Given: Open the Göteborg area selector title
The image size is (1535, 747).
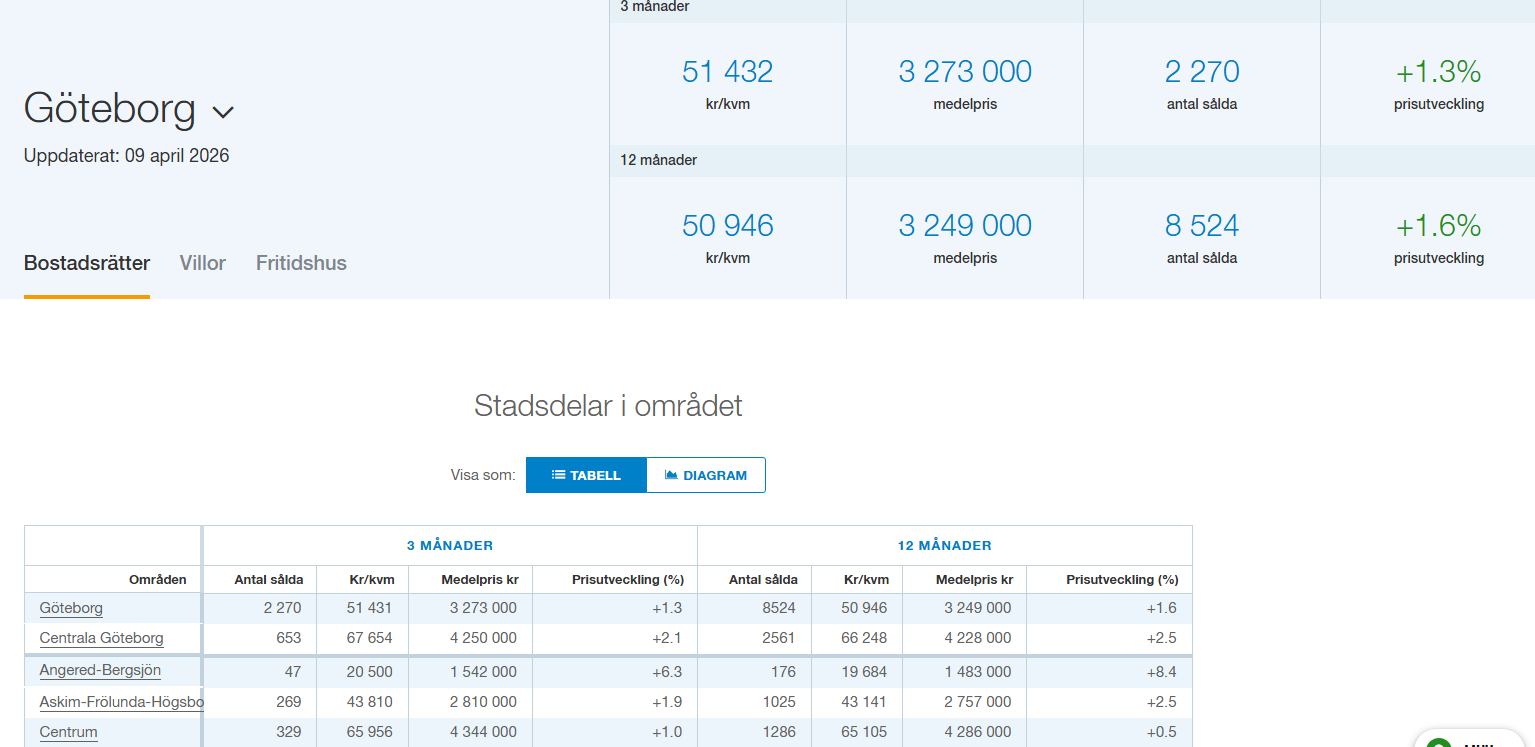Looking at the screenshot, I should [x=110, y=108].
